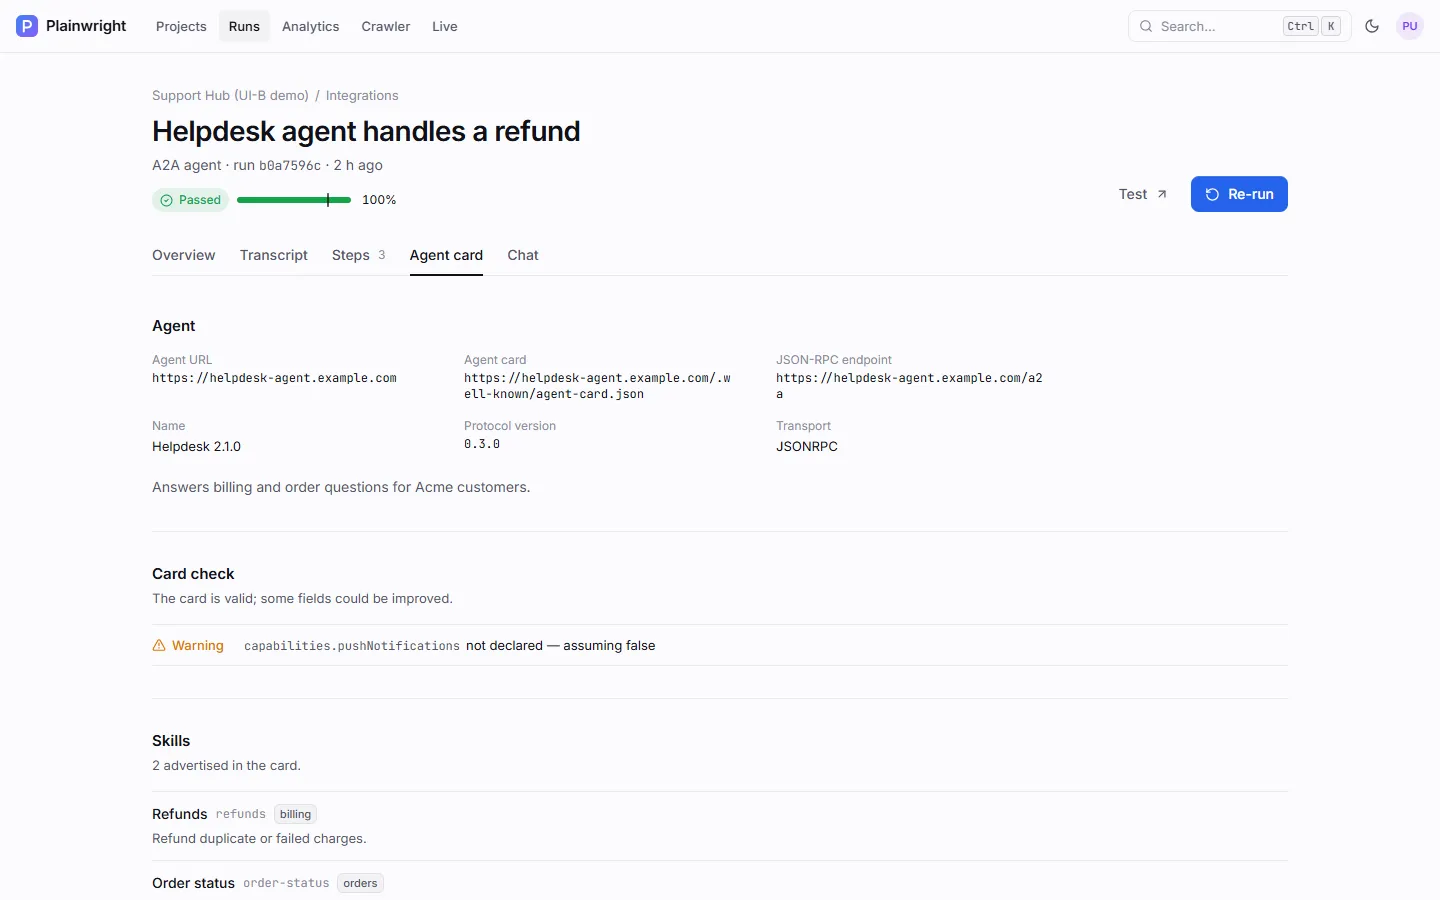Image resolution: width=1440 pixels, height=900 pixels.
Task: Click the 100% pass progress bar
Action: pyautogui.click(x=294, y=200)
